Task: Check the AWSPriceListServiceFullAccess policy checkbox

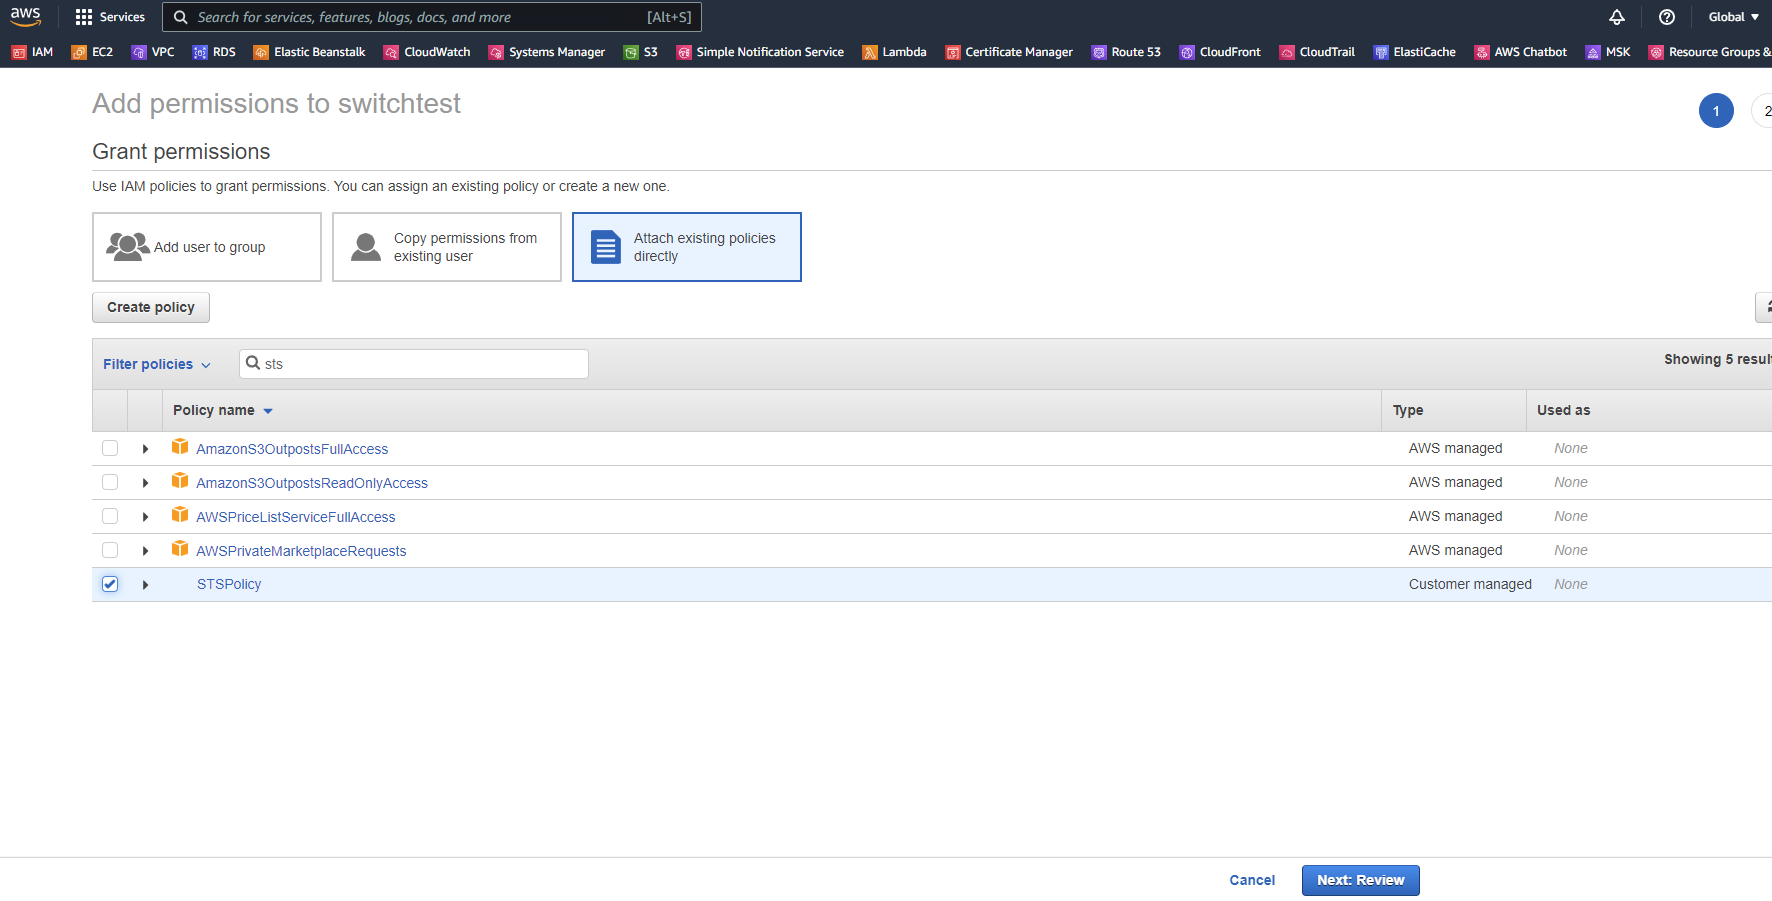Action: coord(110,516)
